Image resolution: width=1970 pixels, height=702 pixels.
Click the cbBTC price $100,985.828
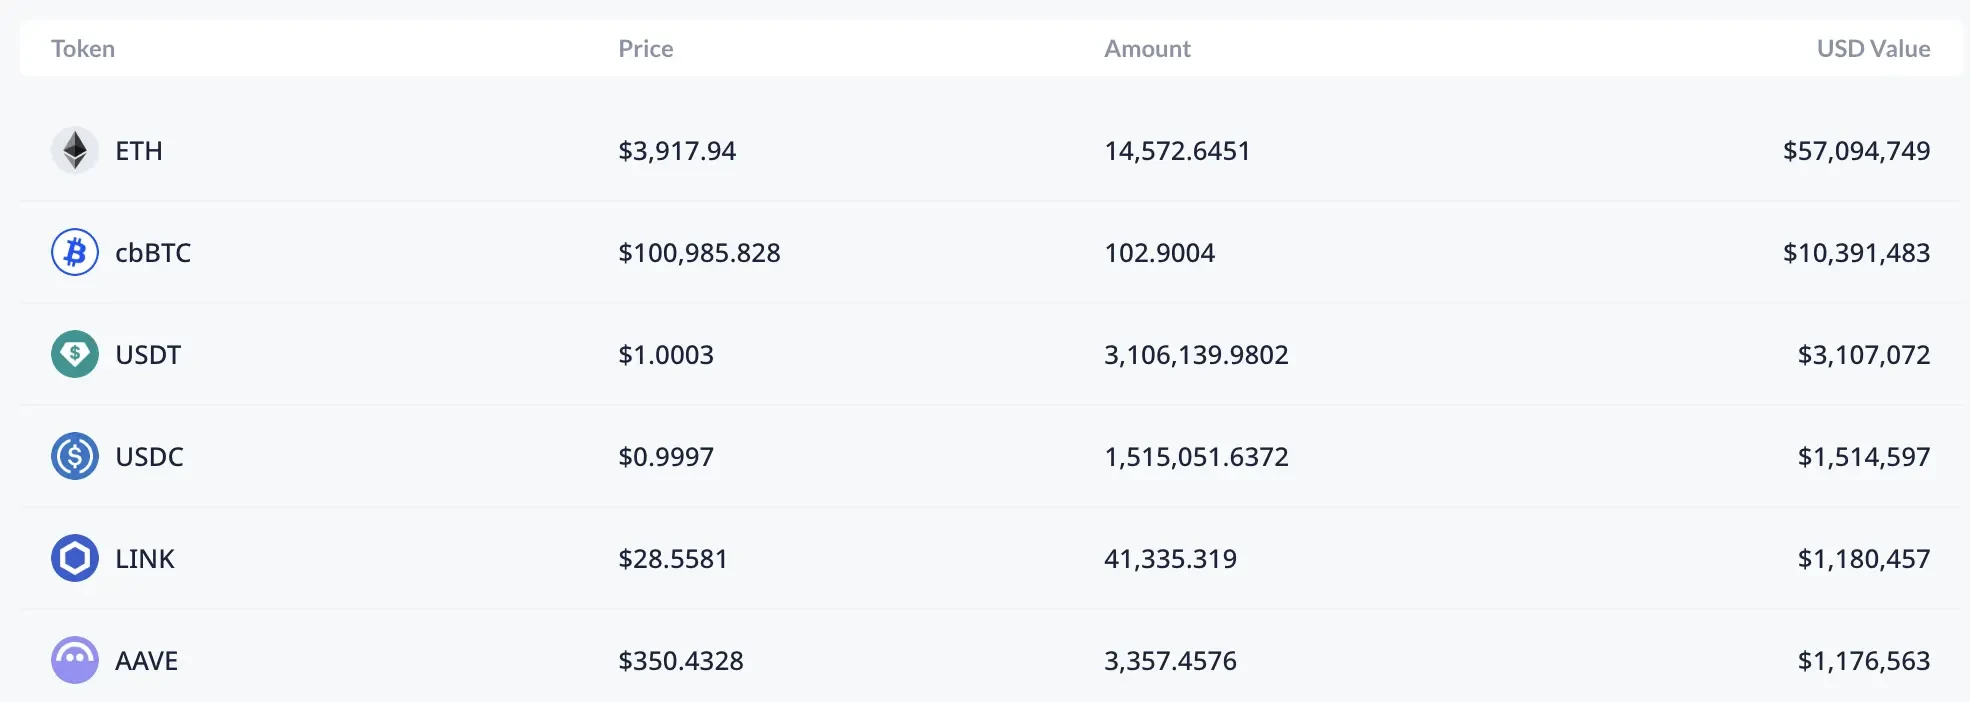tap(699, 253)
